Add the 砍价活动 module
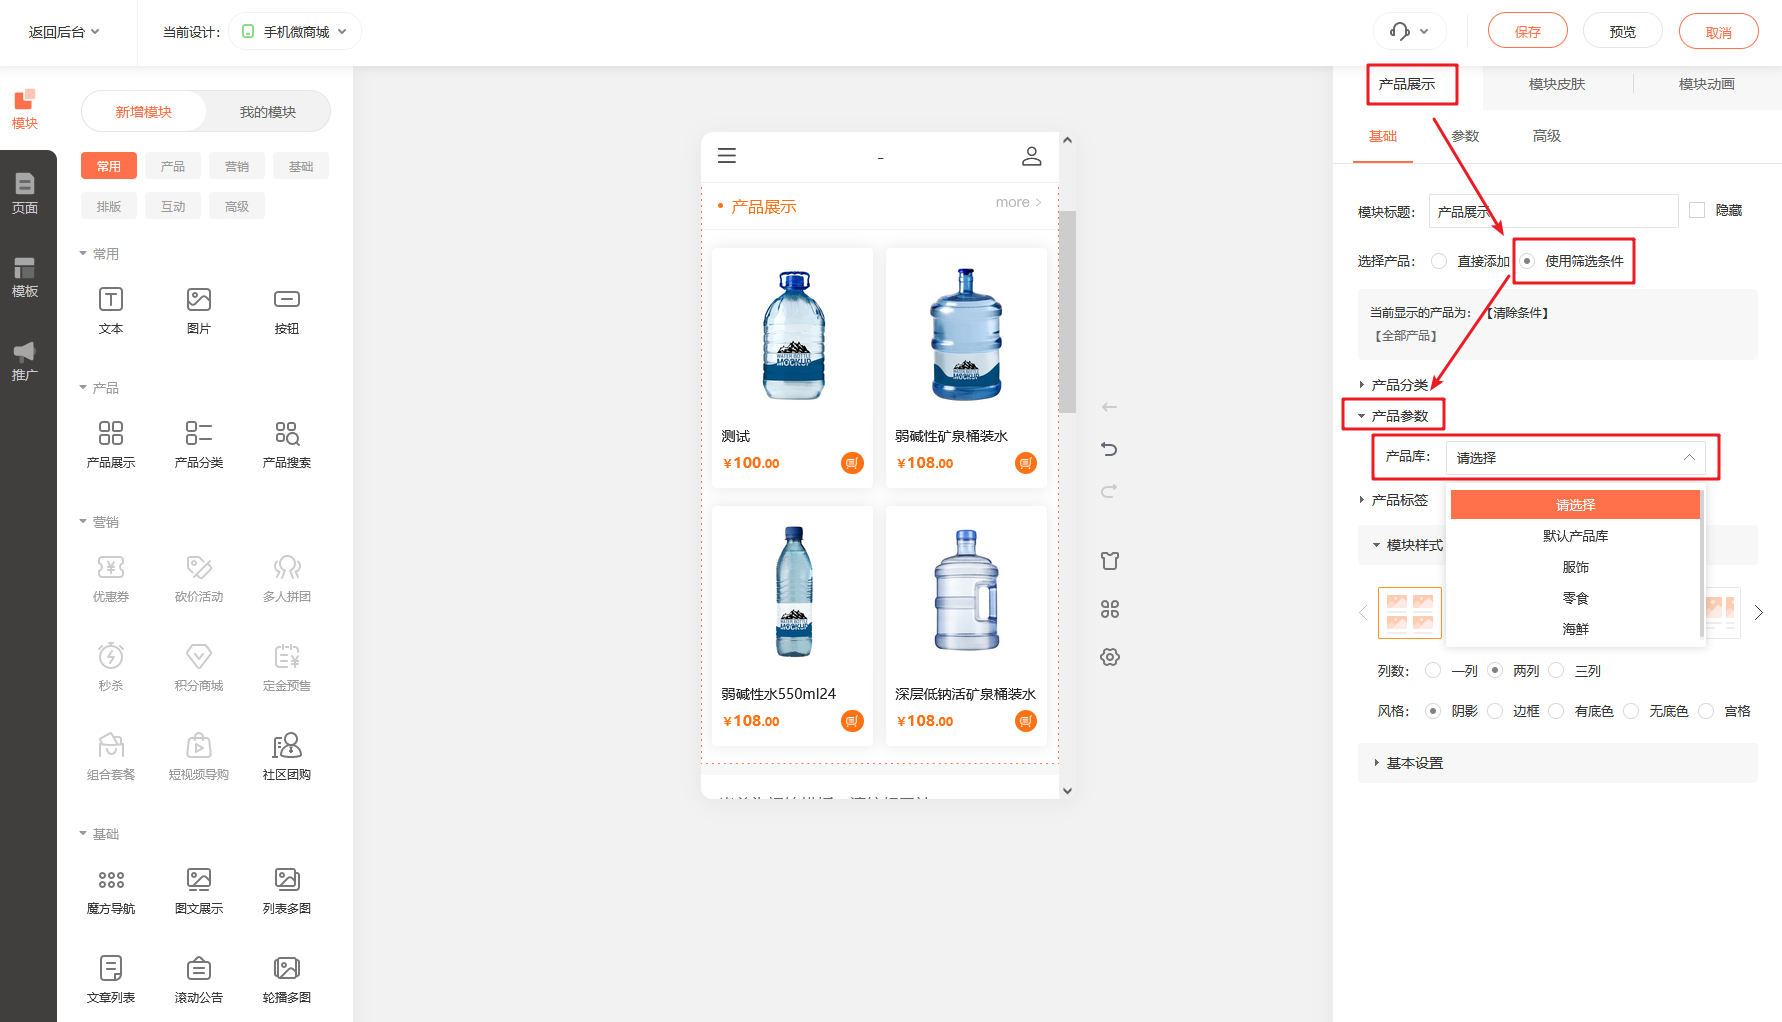 (x=199, y=578)
